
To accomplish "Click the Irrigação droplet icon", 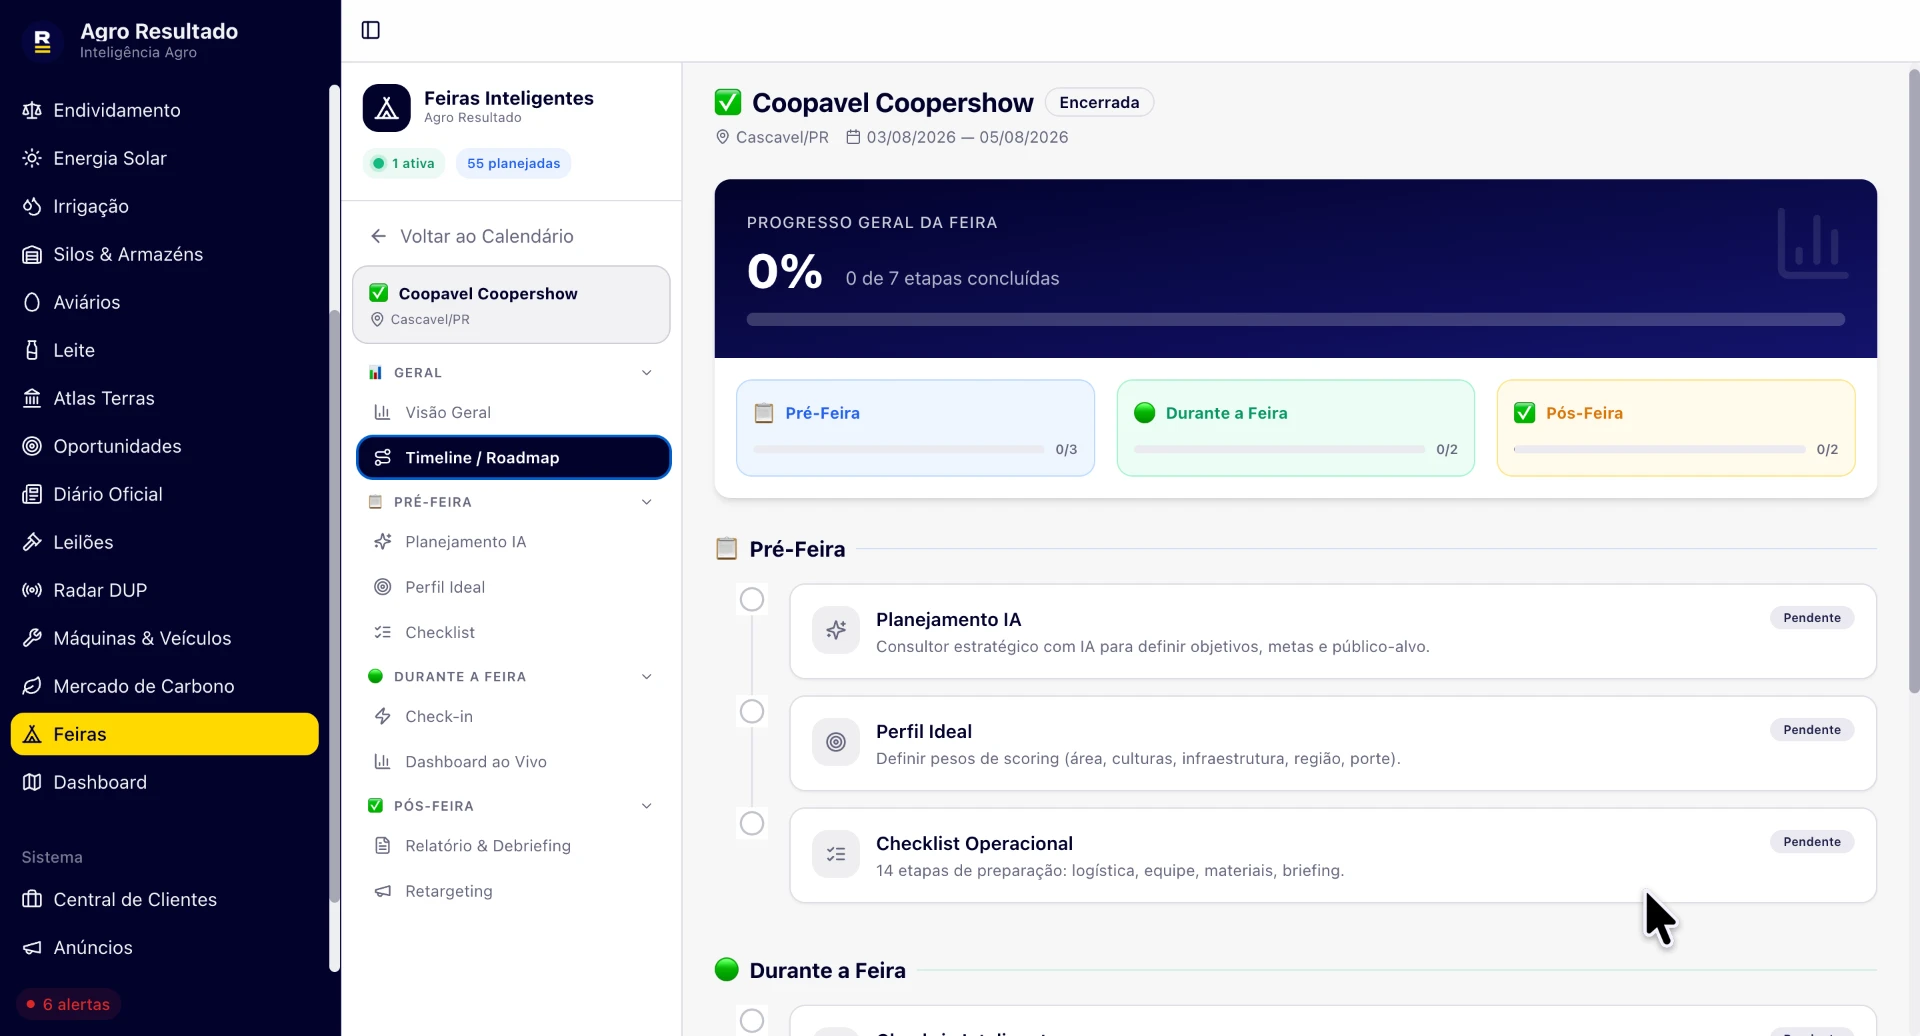I will [x=32, y=206].
